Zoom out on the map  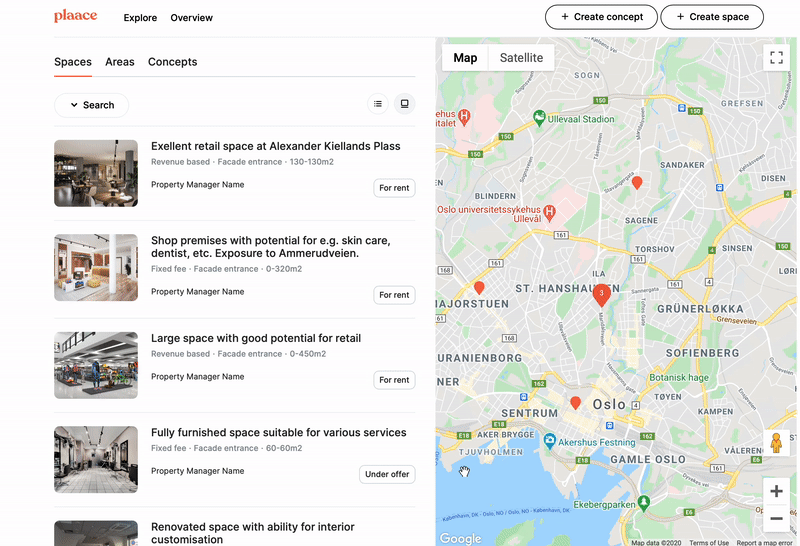(x=776, y=519)
